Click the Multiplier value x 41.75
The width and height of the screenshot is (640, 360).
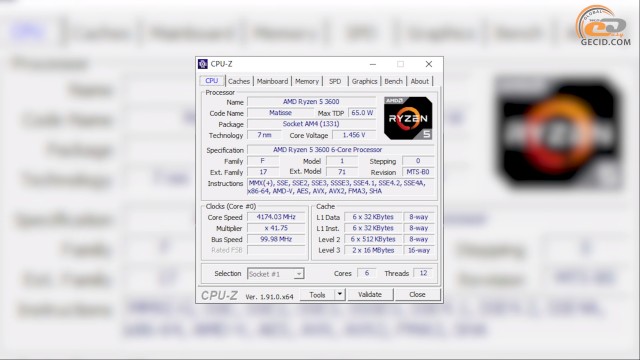coord(276,228)
